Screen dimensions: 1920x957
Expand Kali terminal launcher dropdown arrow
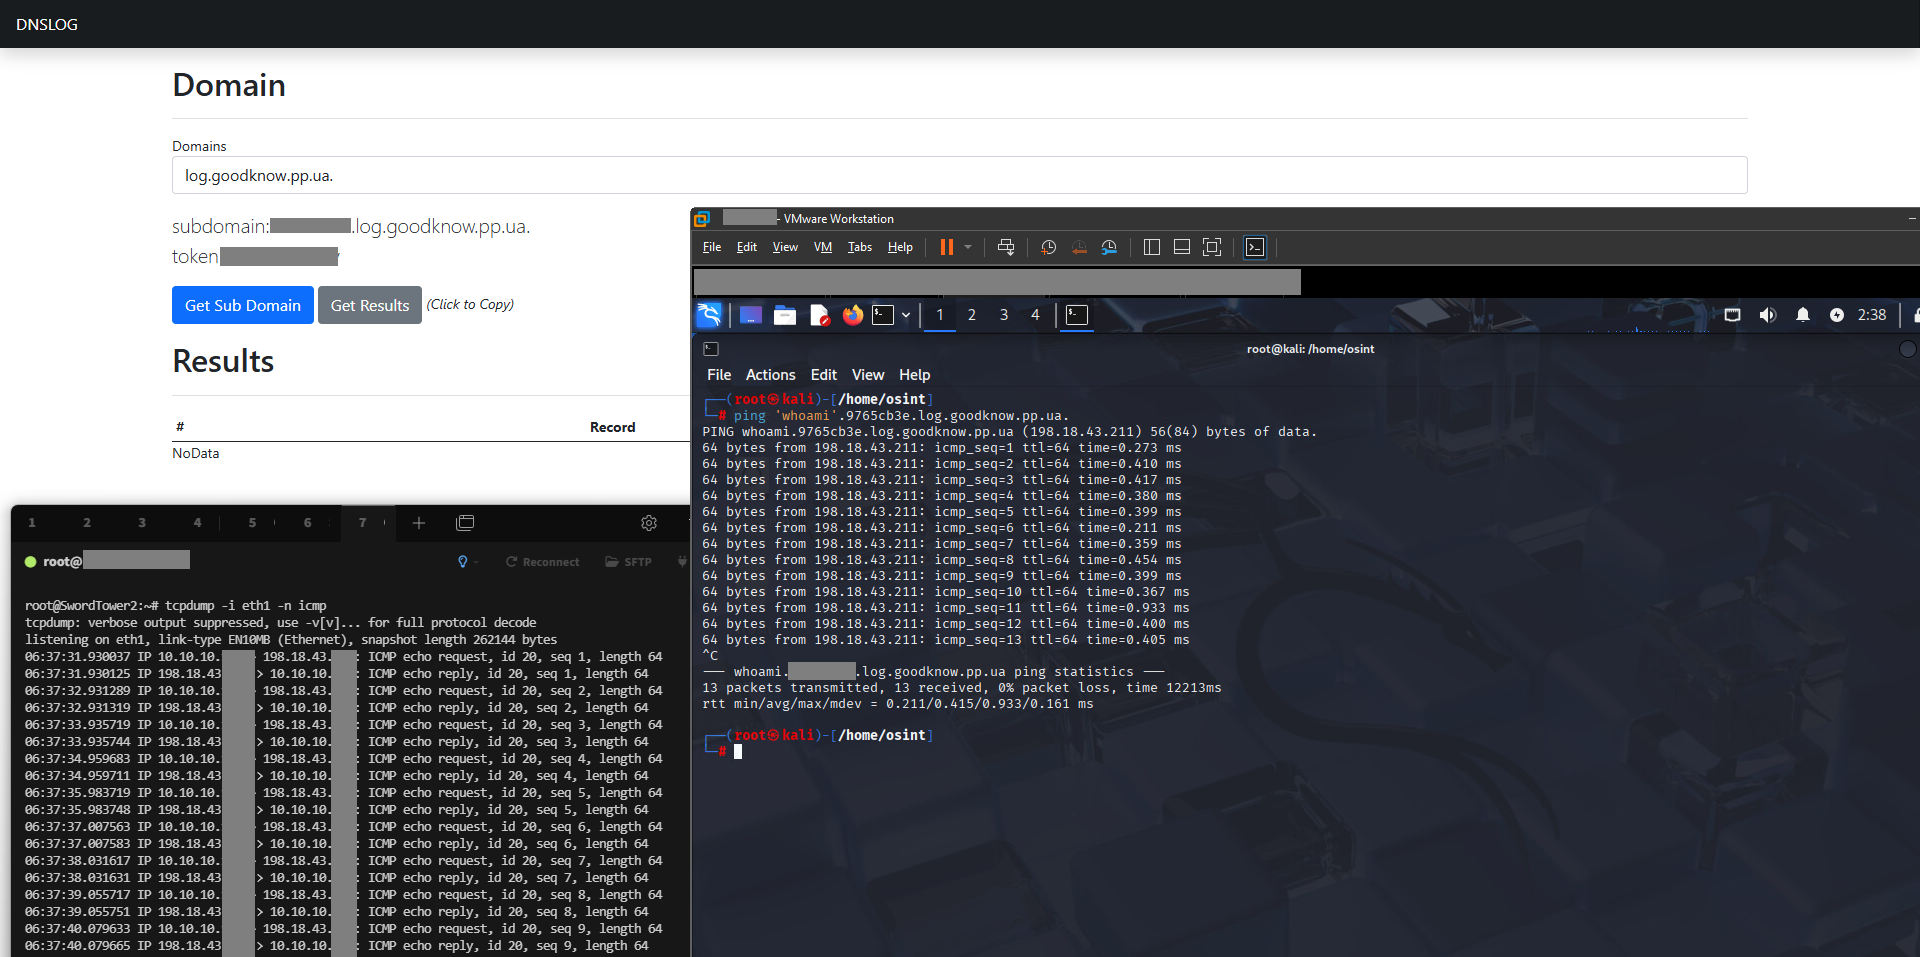click(x=906, y=315)
